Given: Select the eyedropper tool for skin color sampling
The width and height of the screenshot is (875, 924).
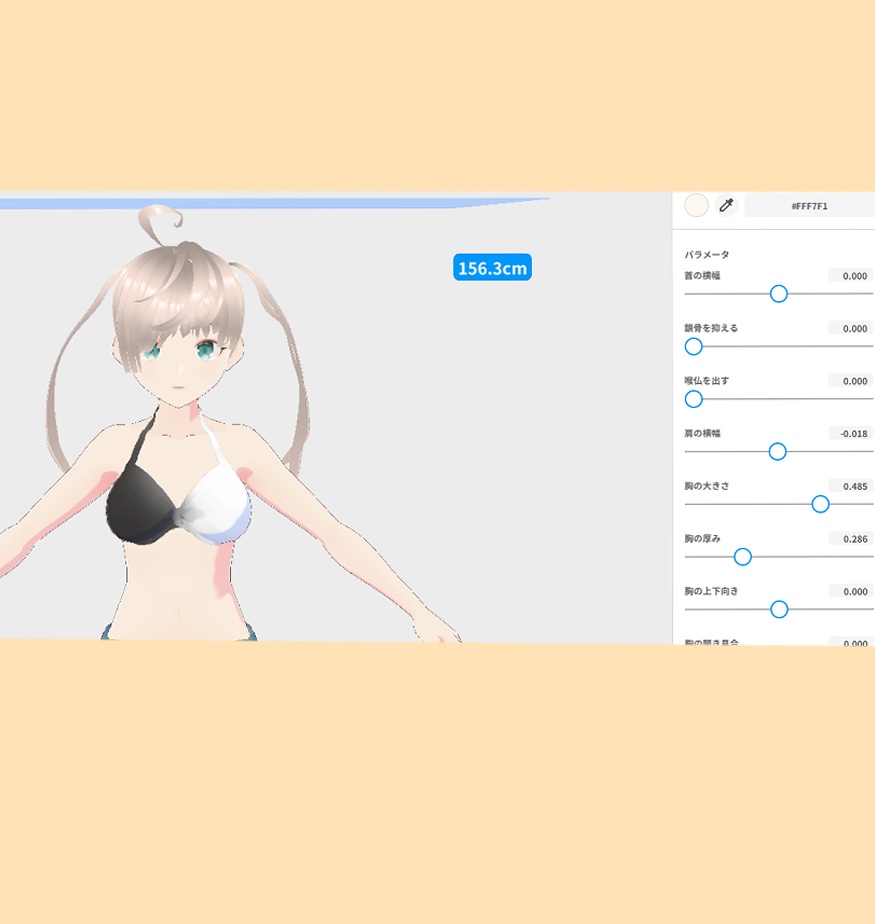Looking at the screenshot, I should [x=726, y=205].
